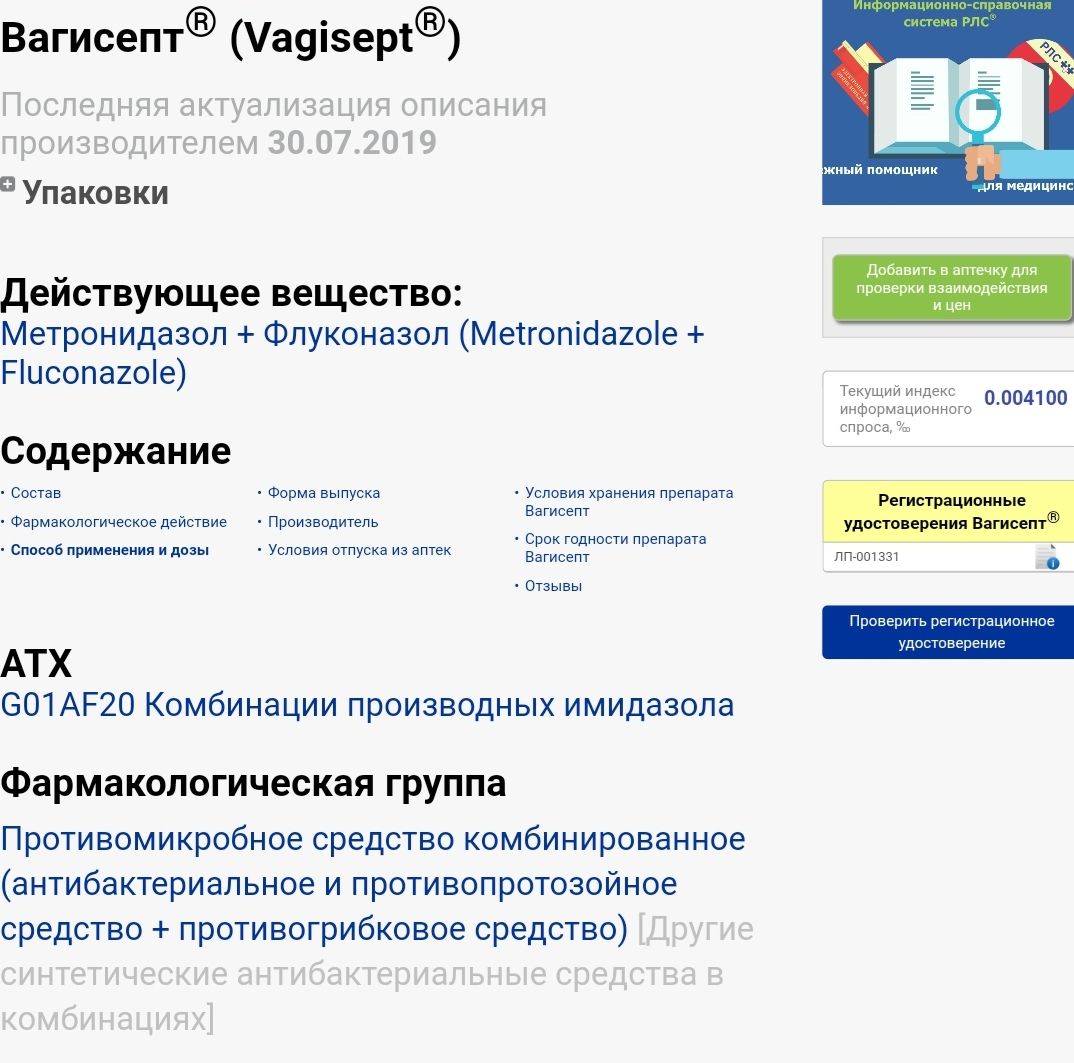Open ATX code G01AF20 link
The width and height of the screenshot is (1074, 1063).
coord(367,705)
